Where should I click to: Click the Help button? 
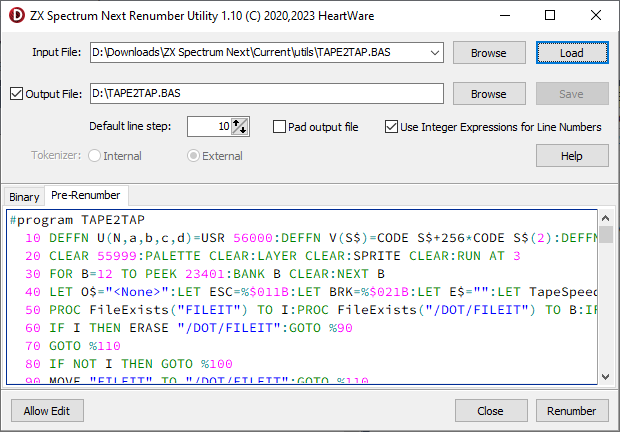(572, 156)
